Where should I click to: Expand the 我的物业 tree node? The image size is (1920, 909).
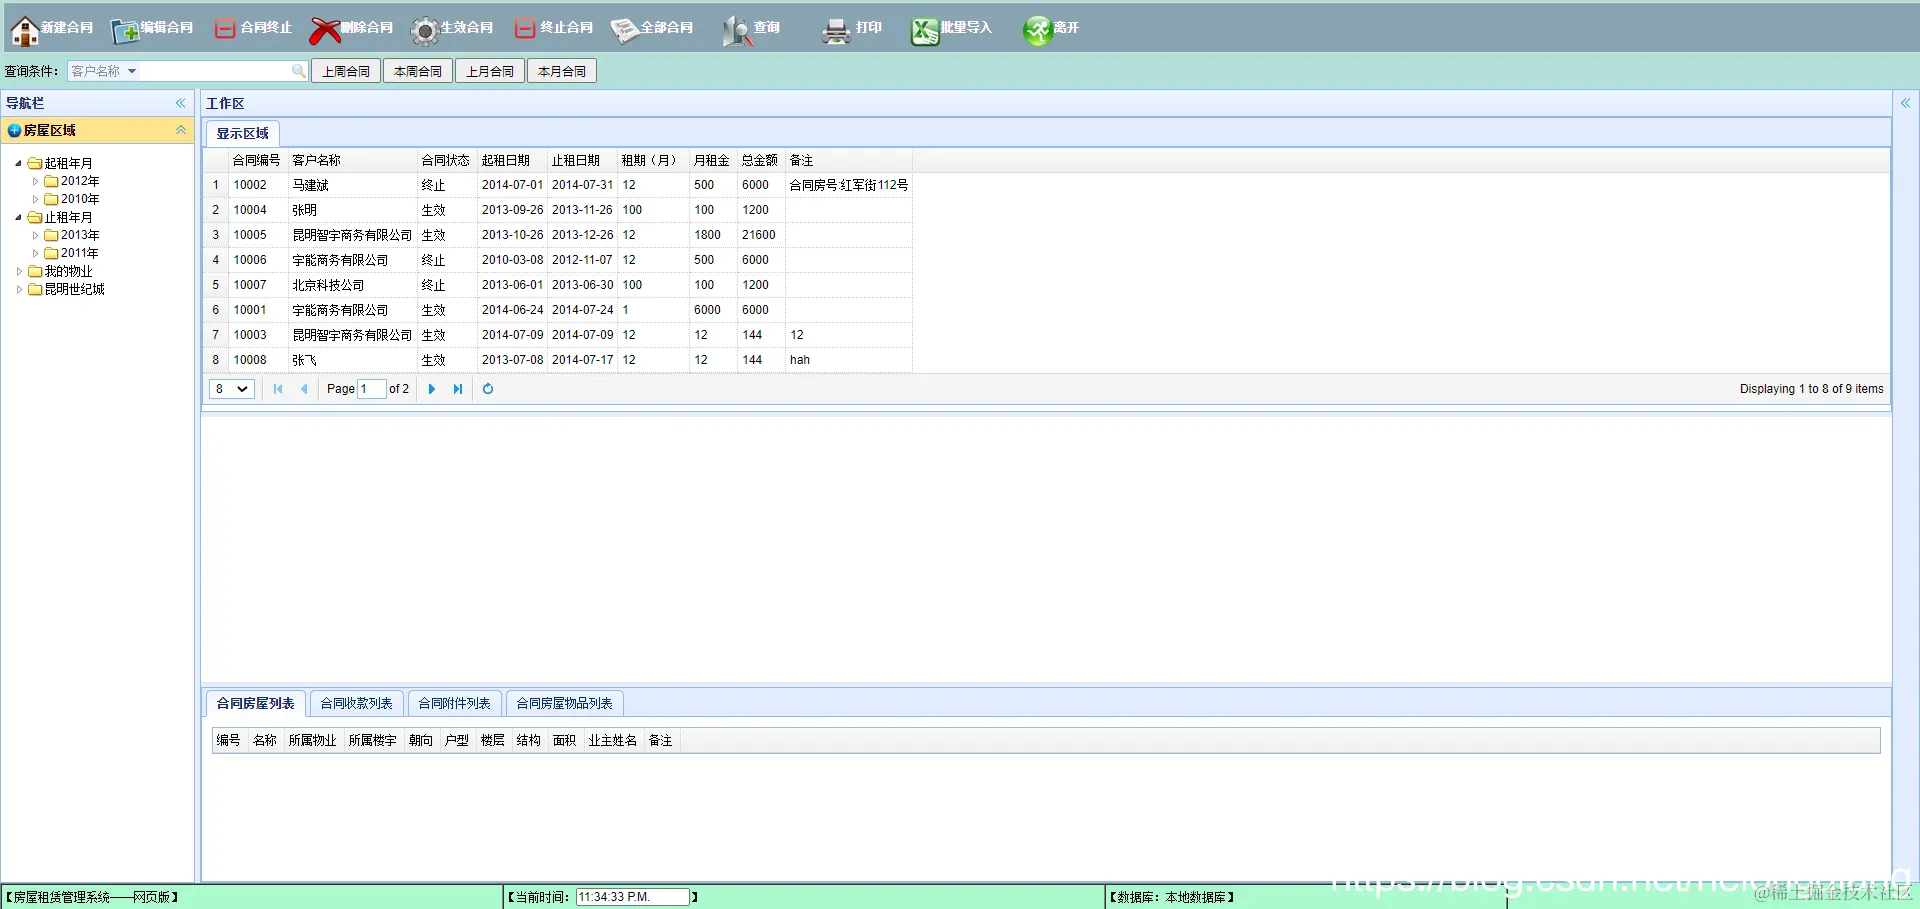(18, 271)
